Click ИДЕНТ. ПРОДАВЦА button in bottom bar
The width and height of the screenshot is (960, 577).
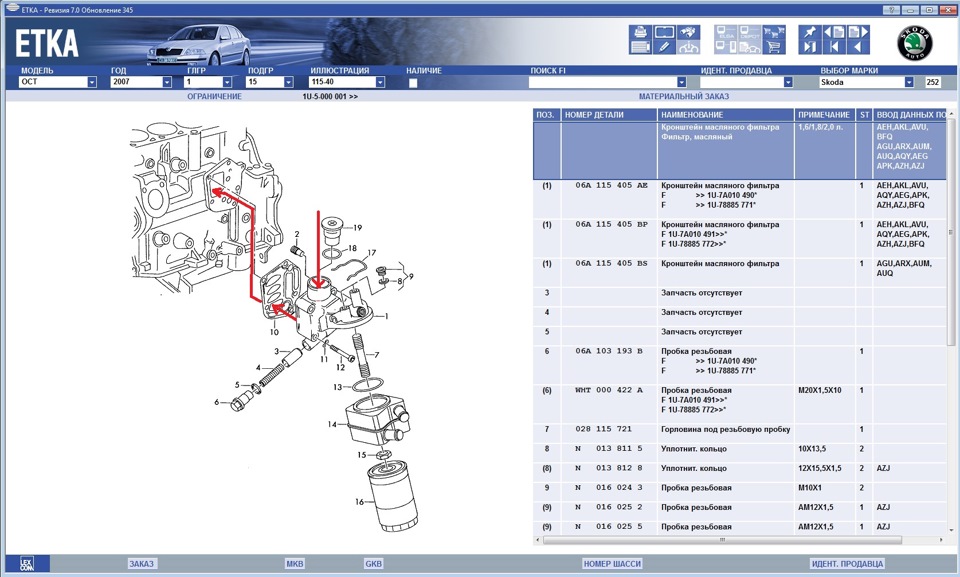point(847,564)
